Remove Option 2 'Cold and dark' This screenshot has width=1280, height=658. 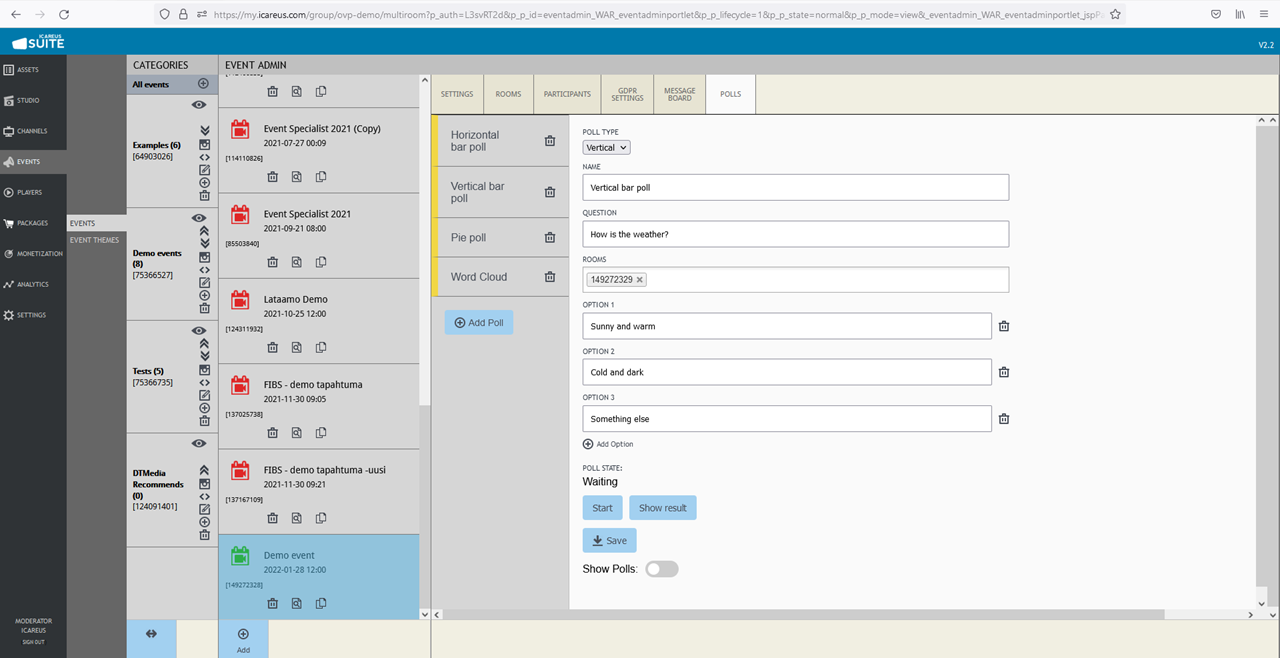tap(1004, 372)
